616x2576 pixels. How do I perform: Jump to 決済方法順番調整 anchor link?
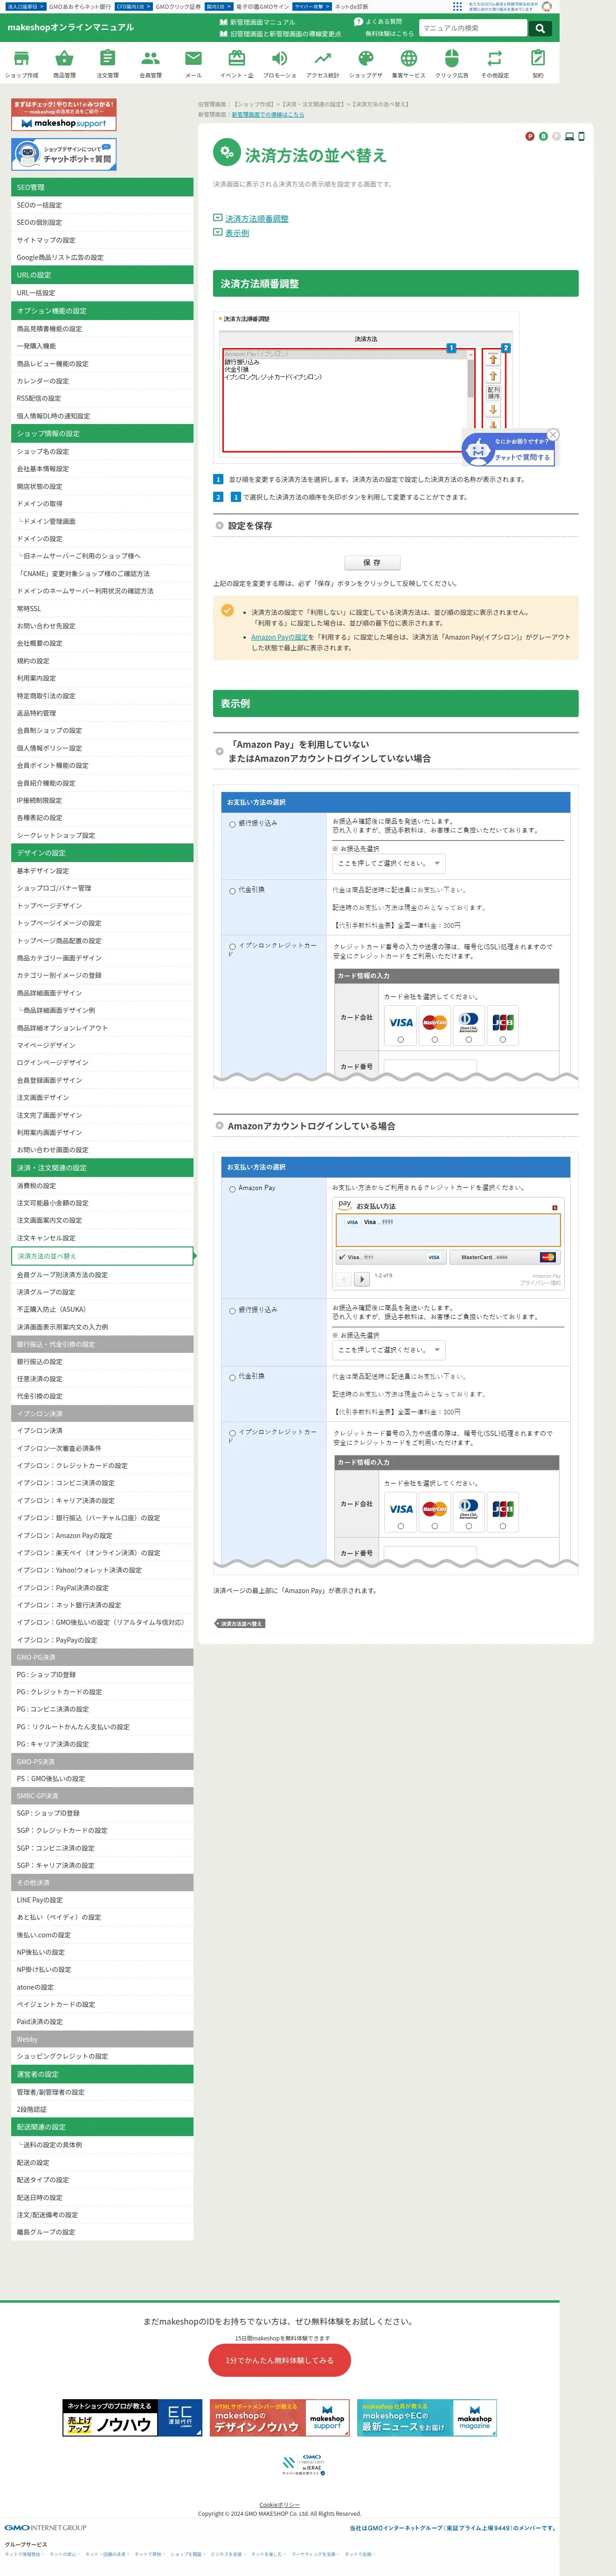(256, 218)
